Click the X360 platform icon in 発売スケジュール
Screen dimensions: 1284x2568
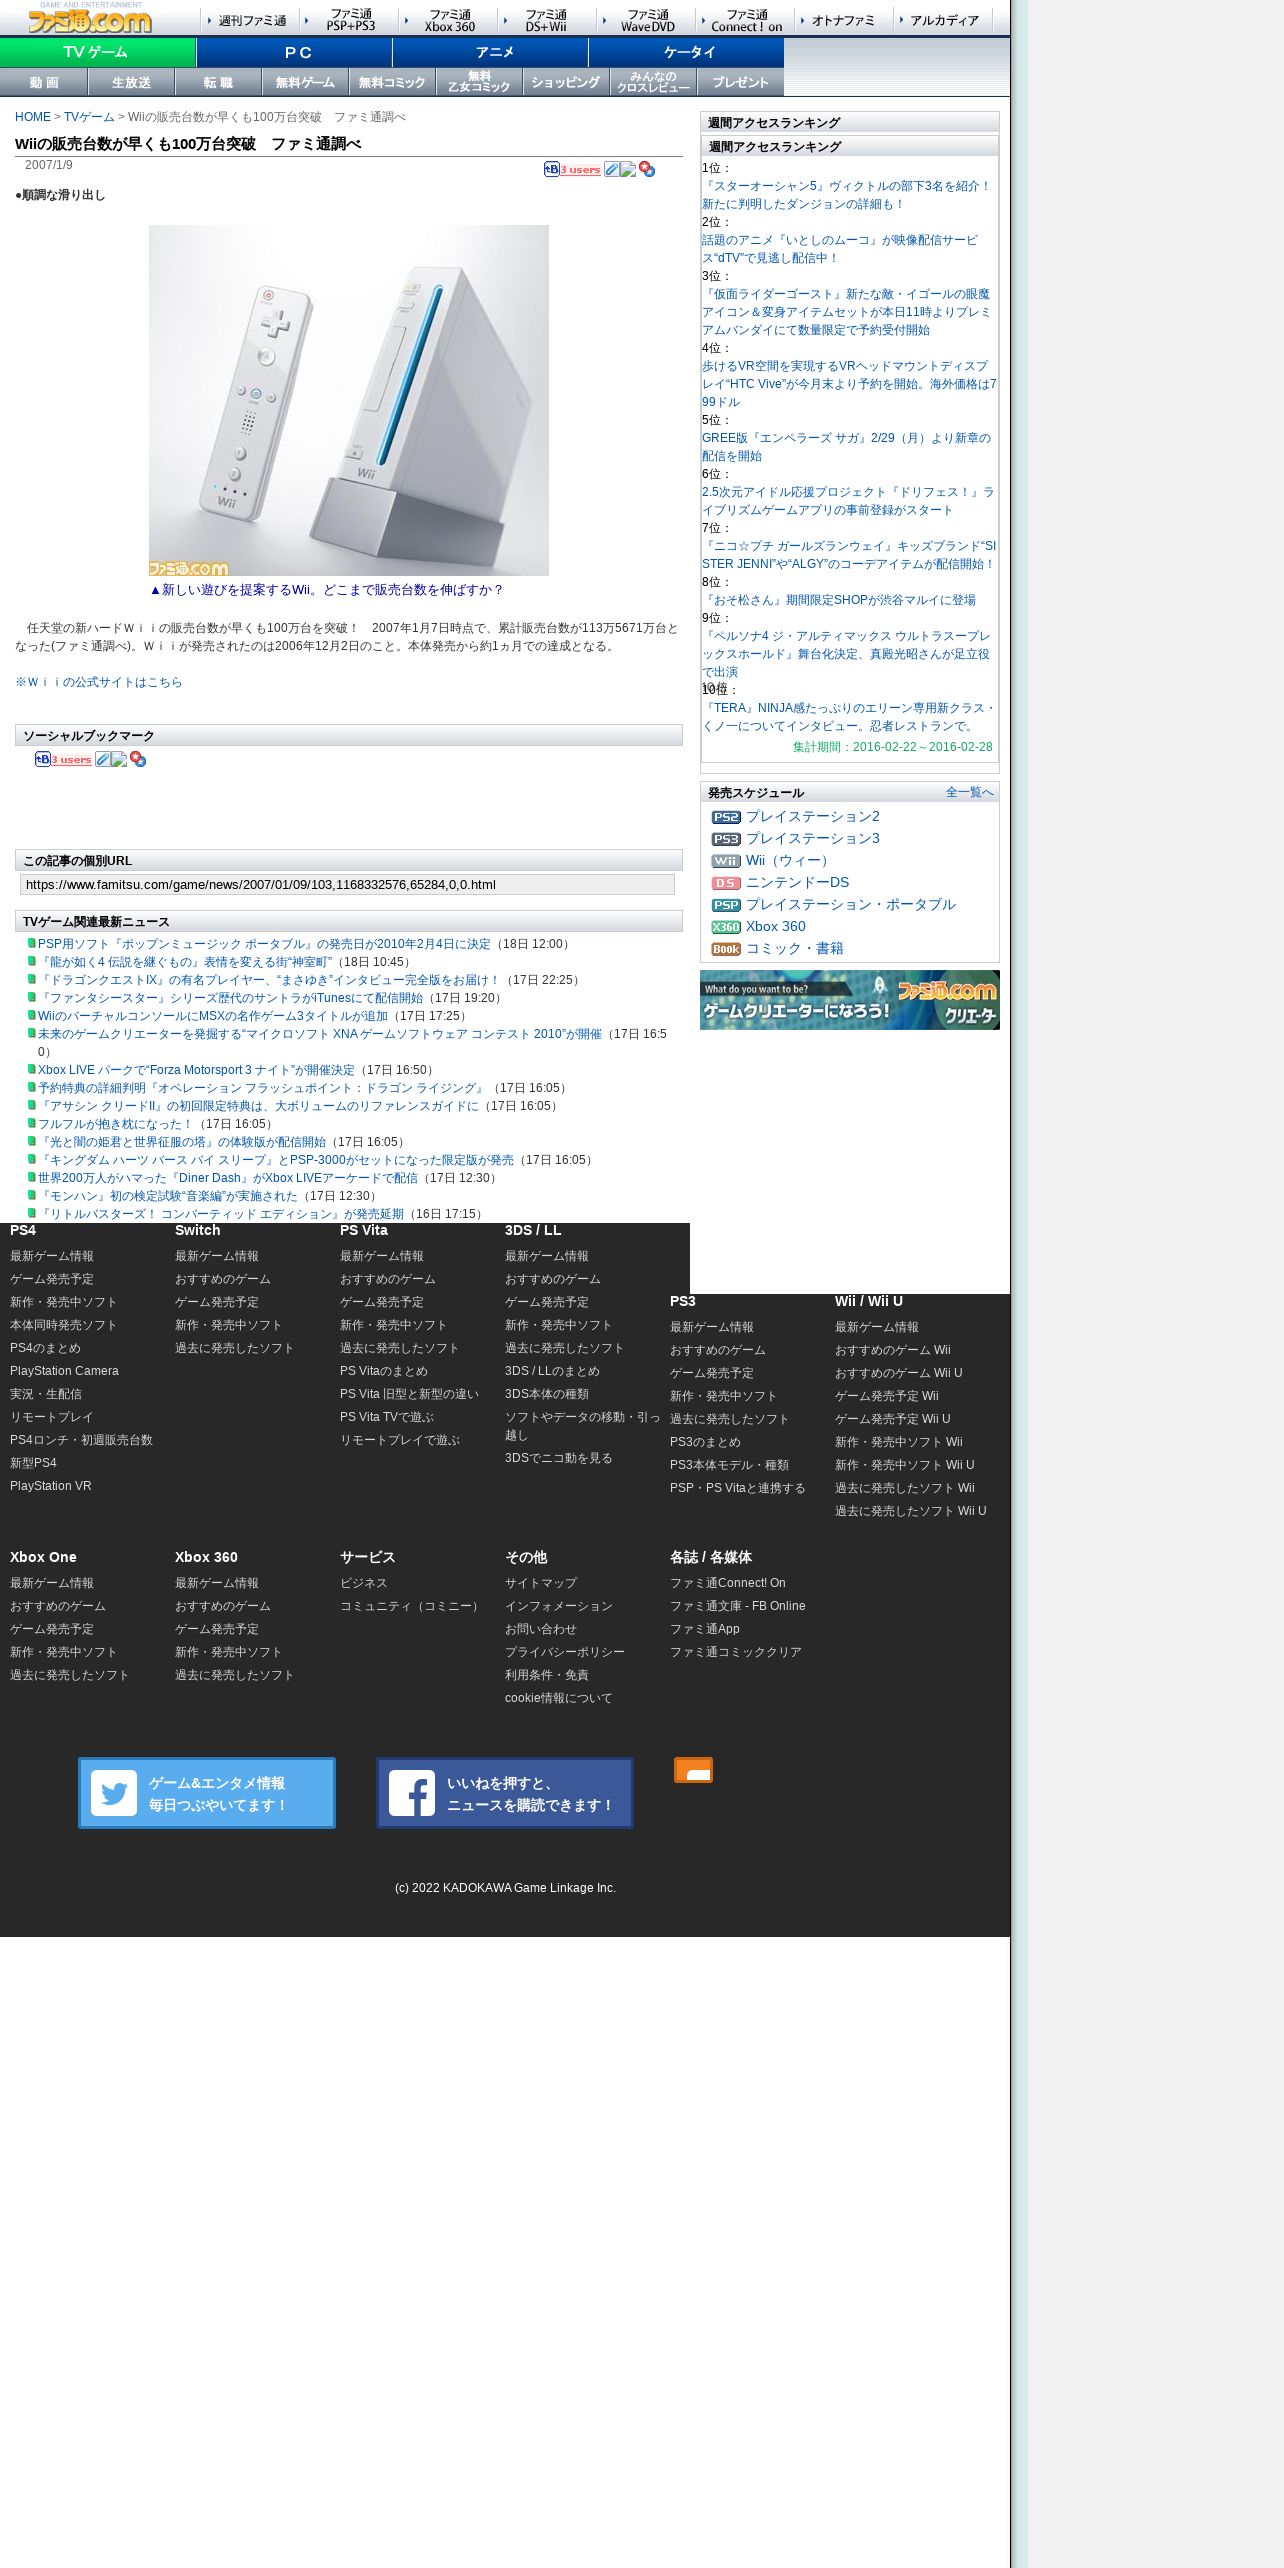(726, 927)
